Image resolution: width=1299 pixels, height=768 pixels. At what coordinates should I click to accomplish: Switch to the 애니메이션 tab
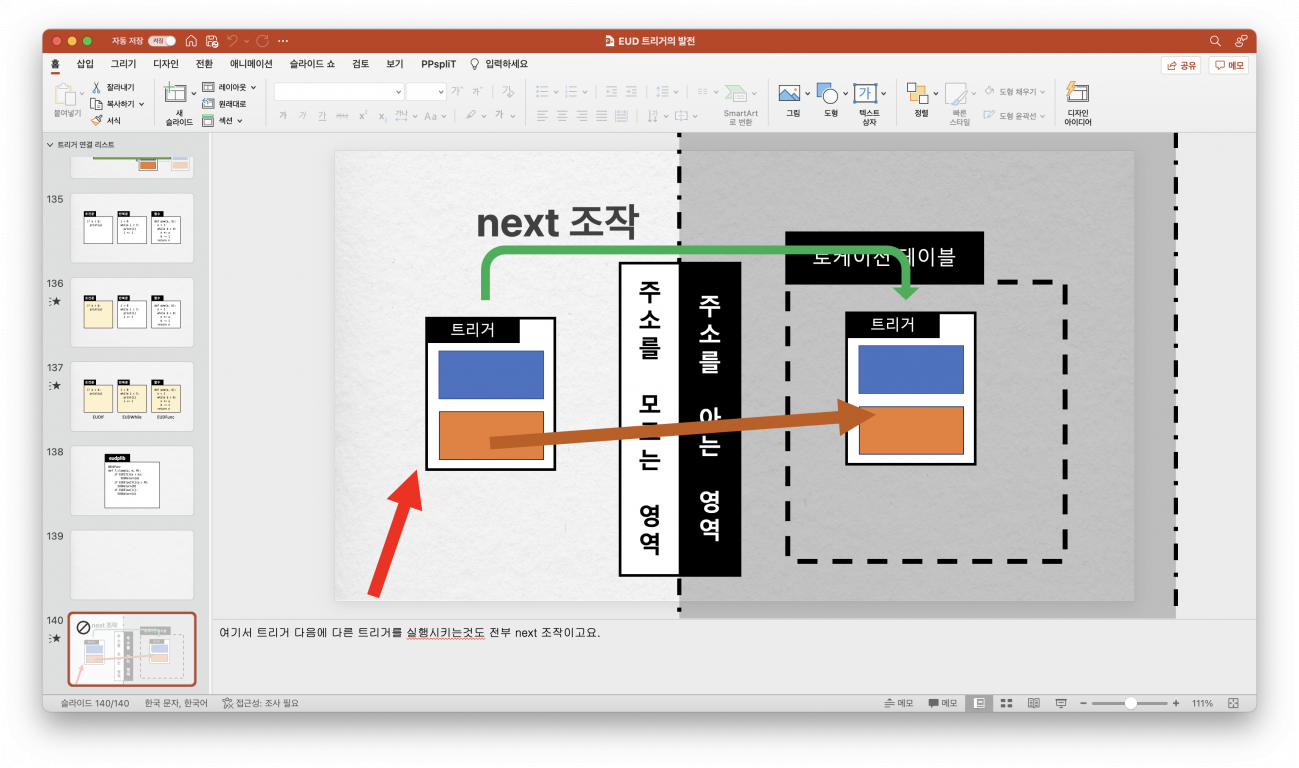point(251,64)
